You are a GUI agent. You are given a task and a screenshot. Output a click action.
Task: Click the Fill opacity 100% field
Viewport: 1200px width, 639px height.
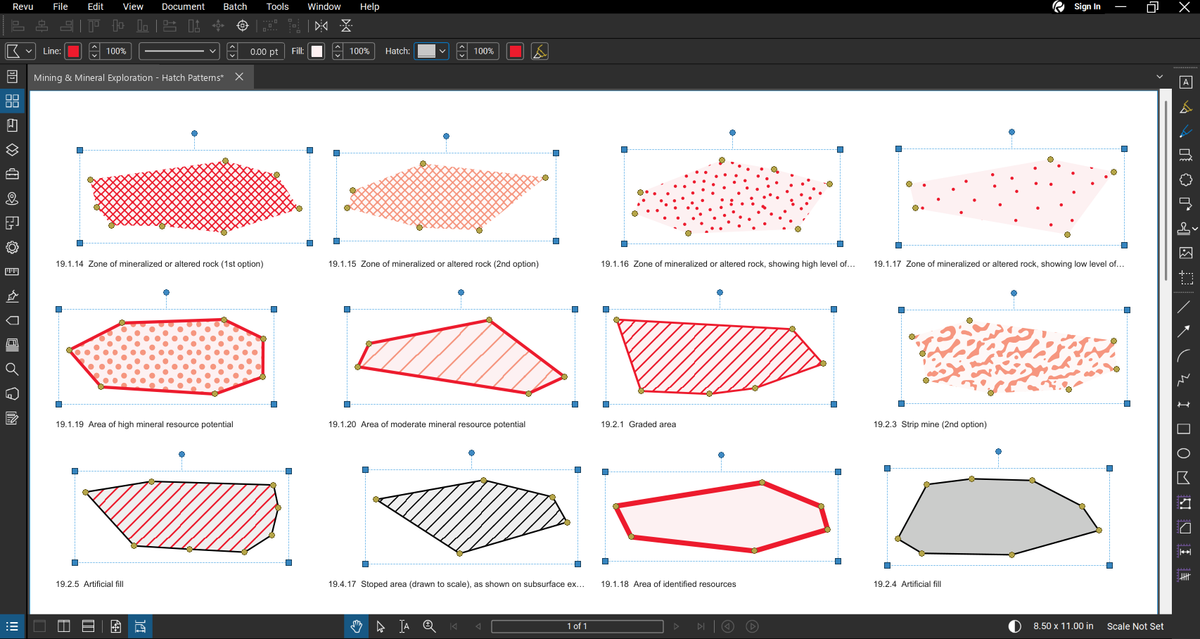(x=359, y=51)
